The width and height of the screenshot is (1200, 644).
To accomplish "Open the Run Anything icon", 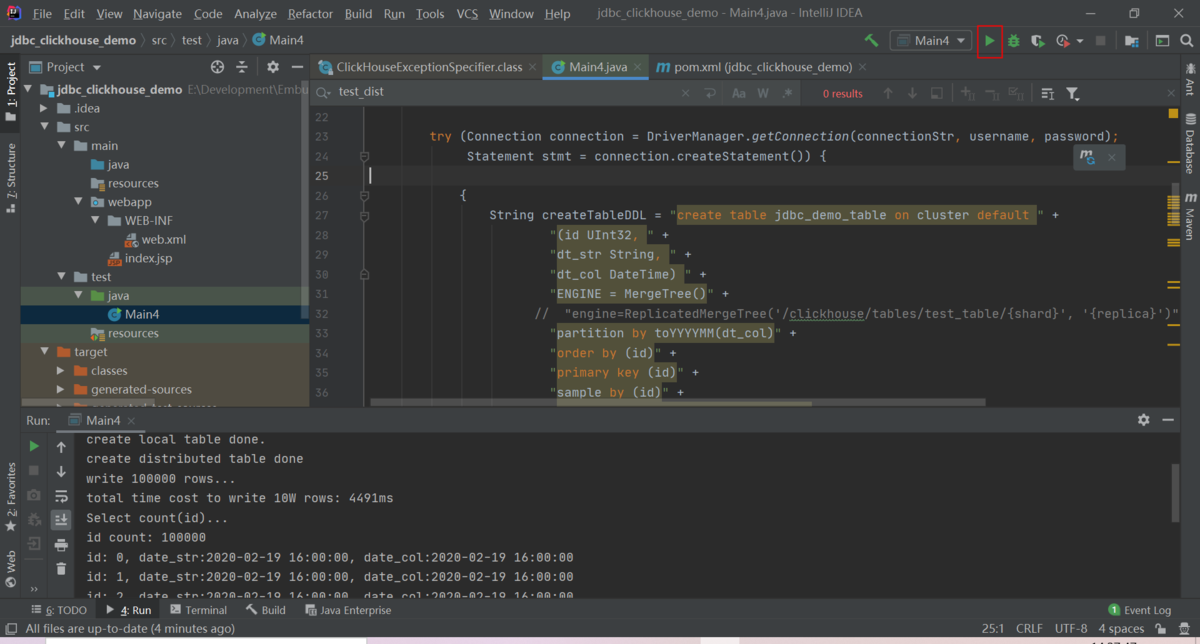I will coord(1162,41).
